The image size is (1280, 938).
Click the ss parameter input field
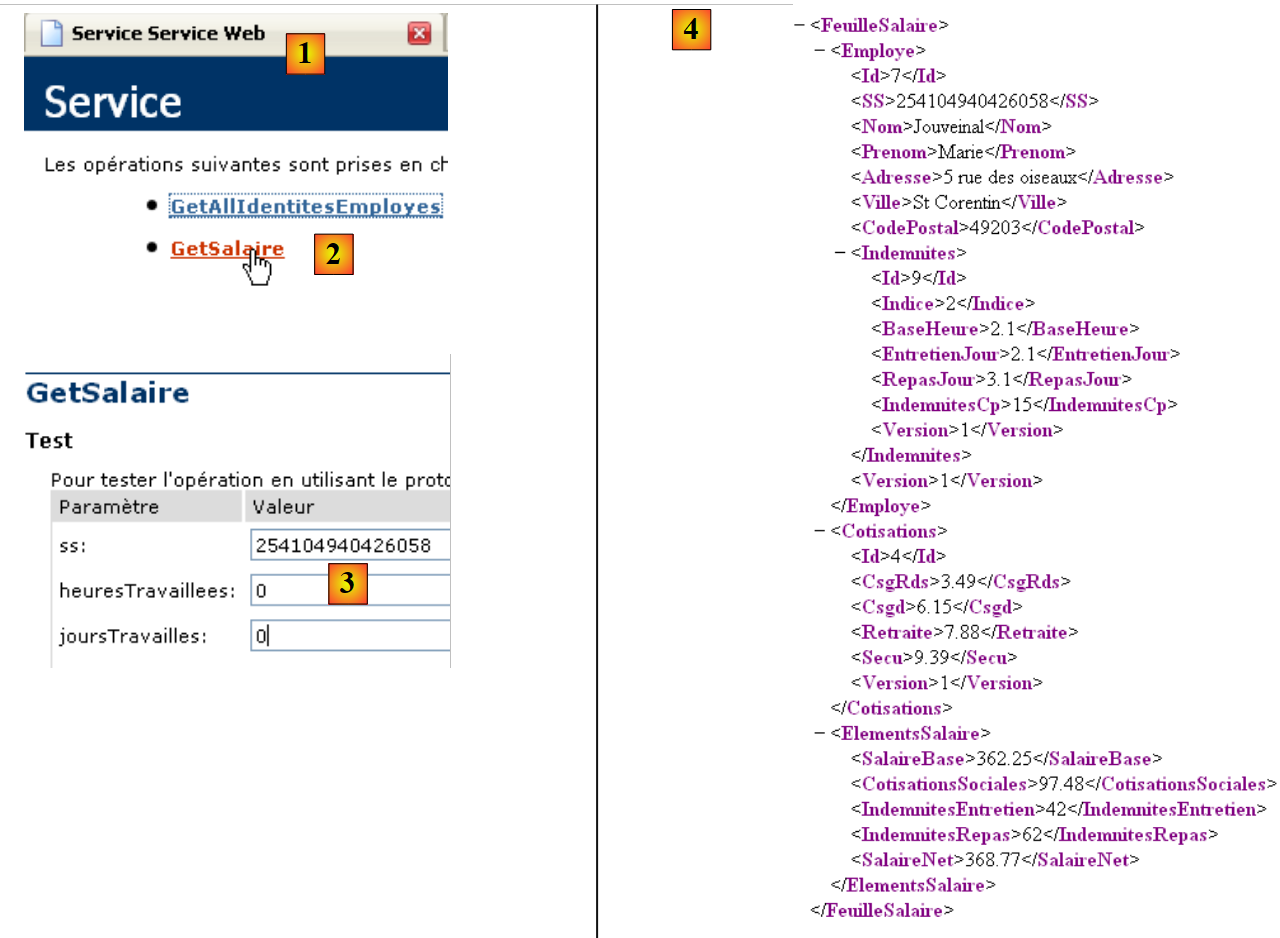pos(350,546)
